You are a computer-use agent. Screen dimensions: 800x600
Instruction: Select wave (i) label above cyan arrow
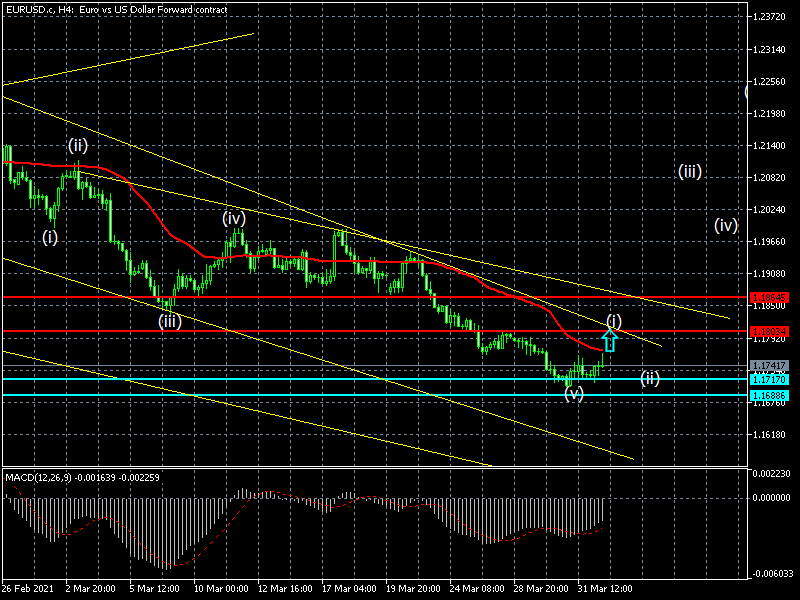point(613,321)
